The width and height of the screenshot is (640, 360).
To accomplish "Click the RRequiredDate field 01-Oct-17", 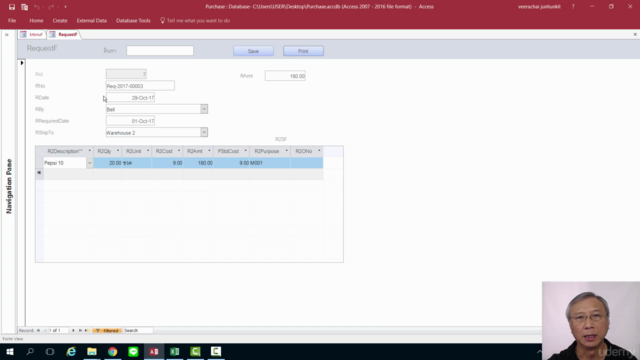I will coord(130,121).
